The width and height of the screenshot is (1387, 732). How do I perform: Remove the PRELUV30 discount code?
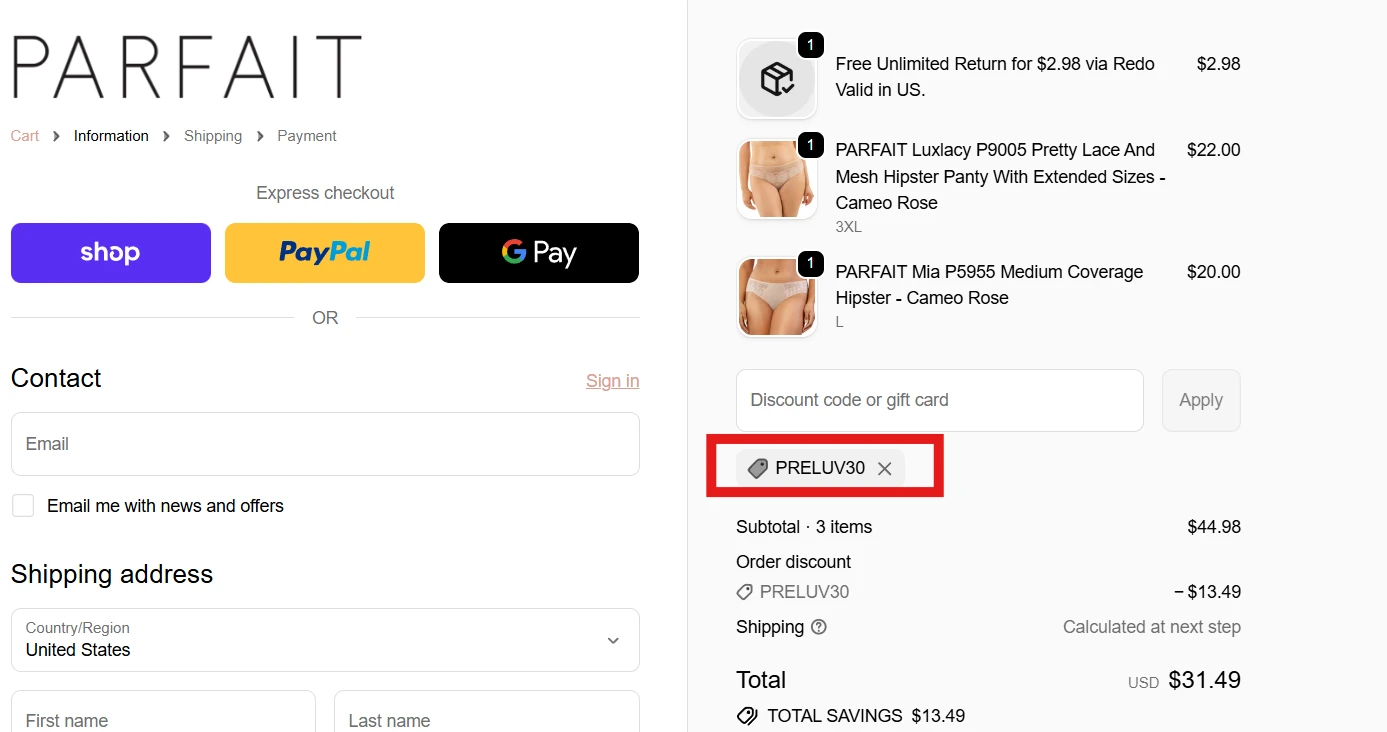point(884,468)
